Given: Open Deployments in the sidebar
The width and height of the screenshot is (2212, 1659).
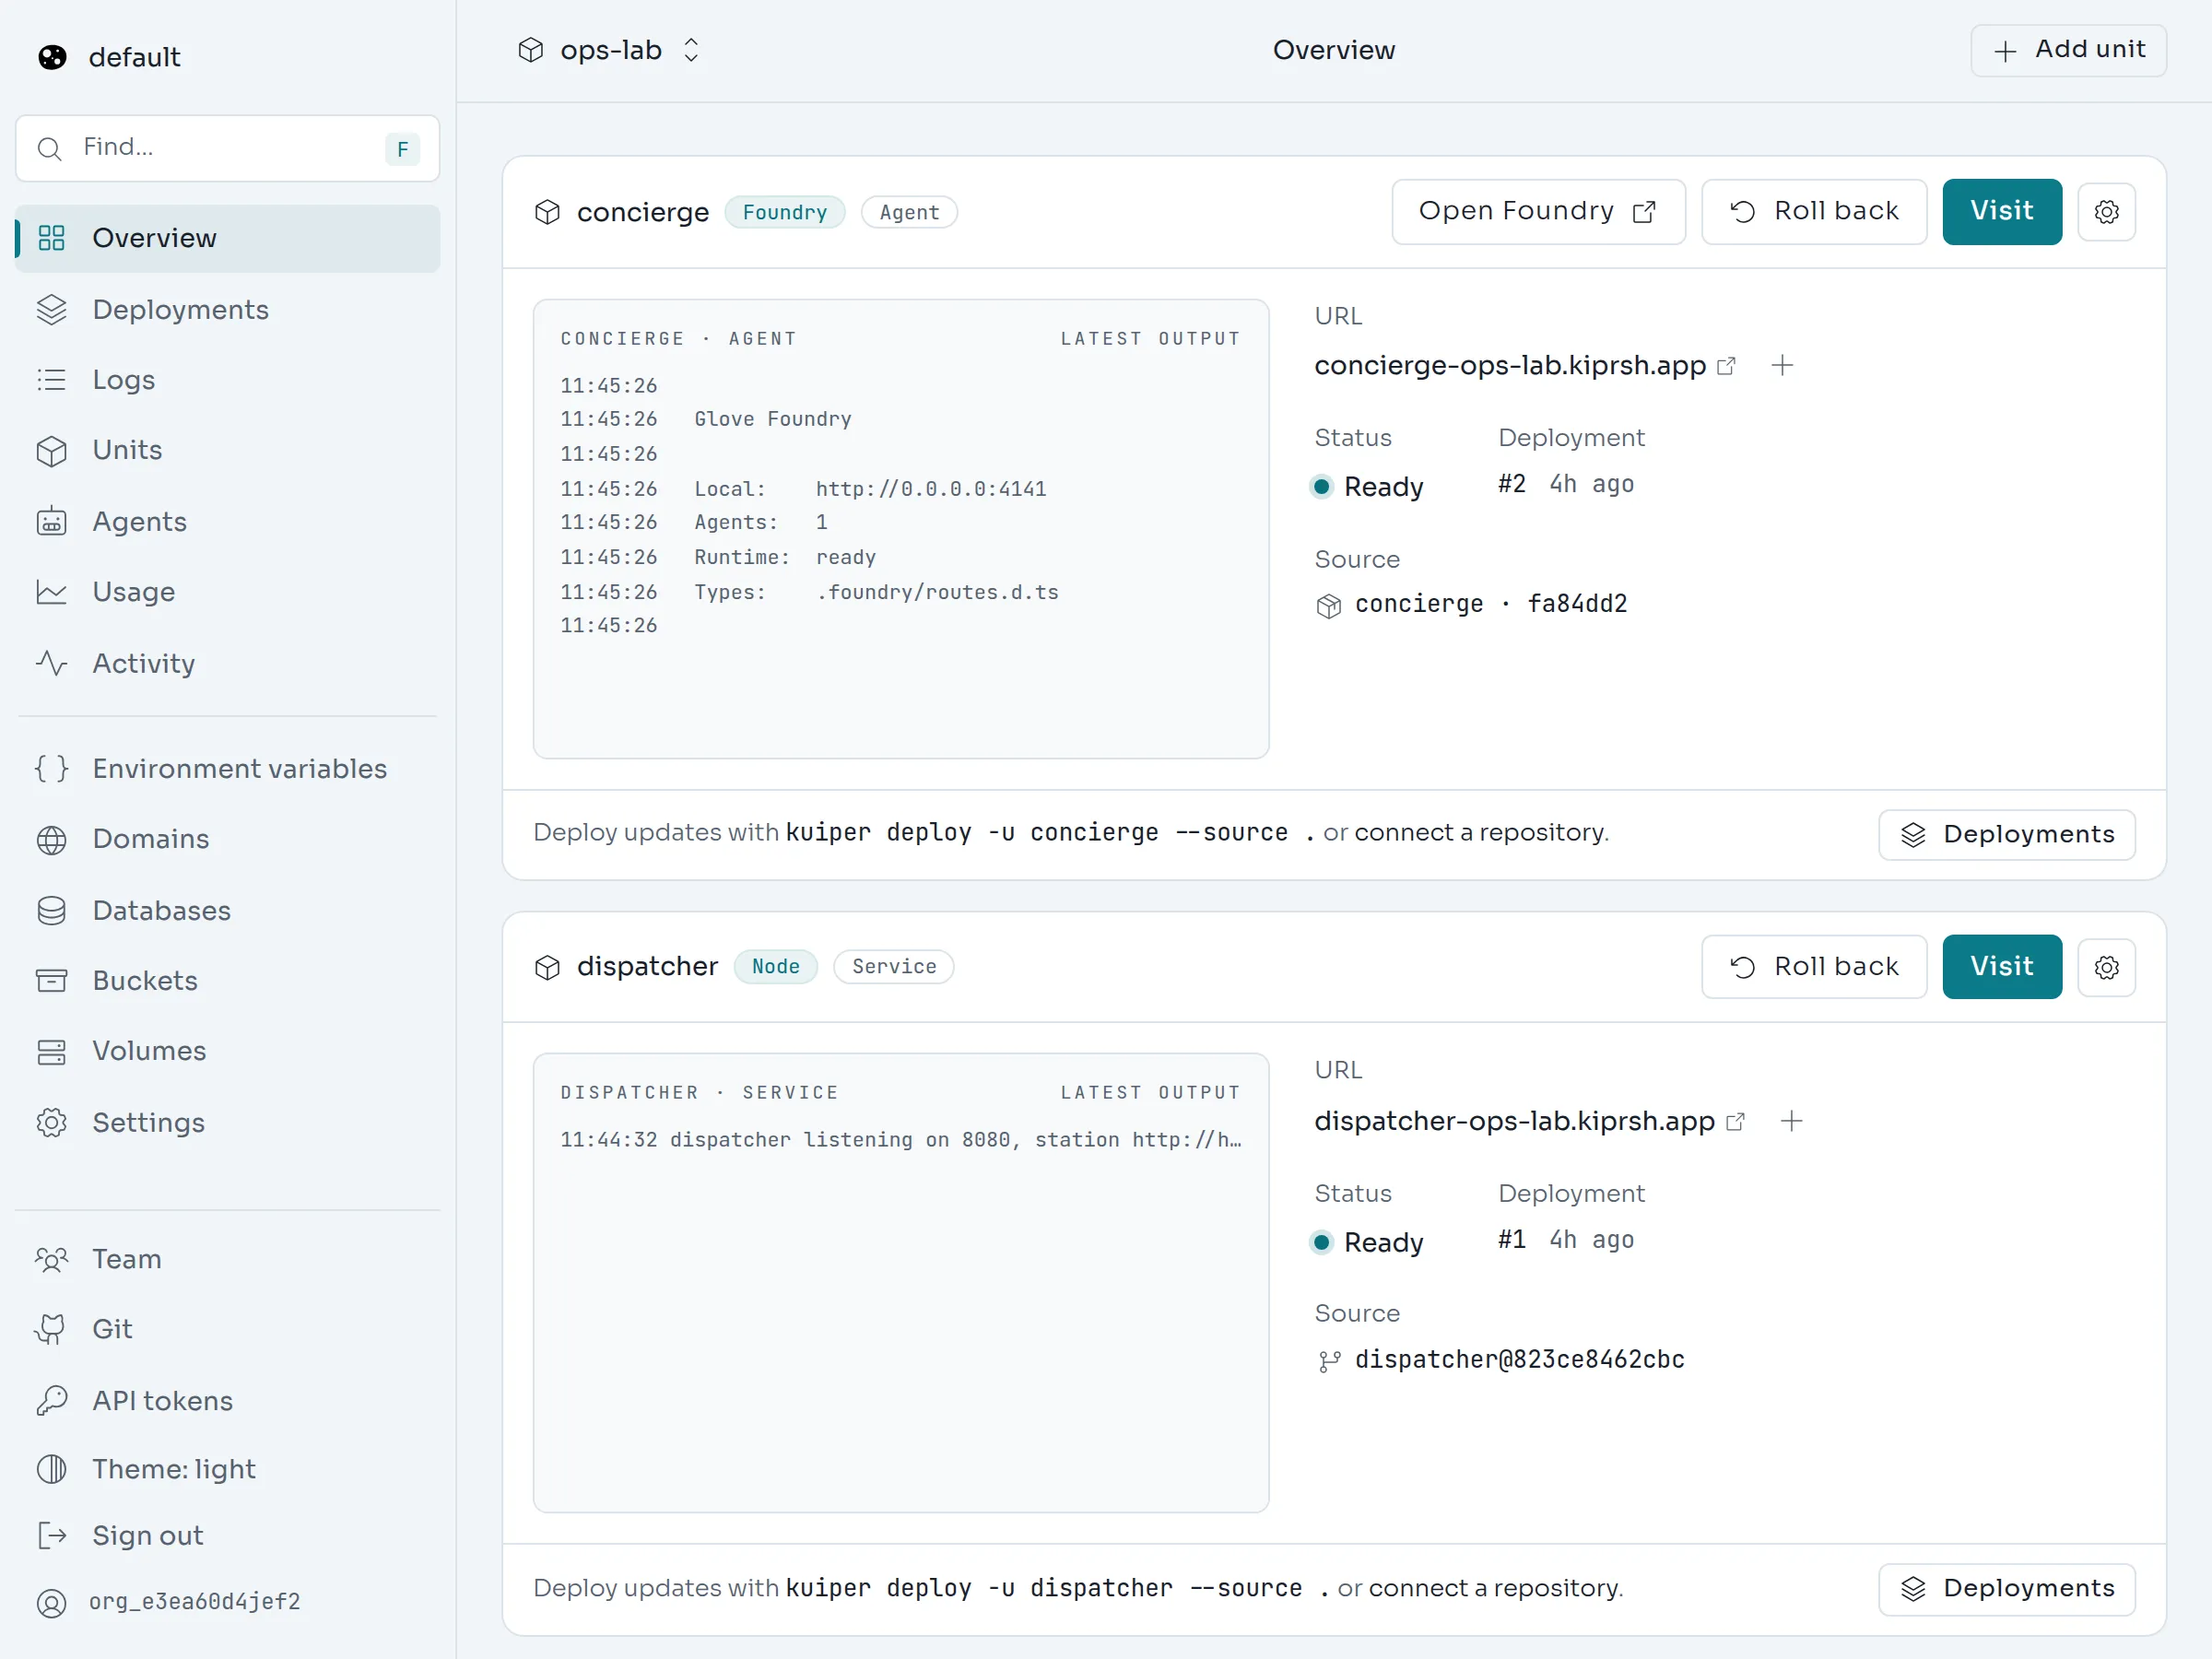Looking at the screenshot, I should [228, 310].
